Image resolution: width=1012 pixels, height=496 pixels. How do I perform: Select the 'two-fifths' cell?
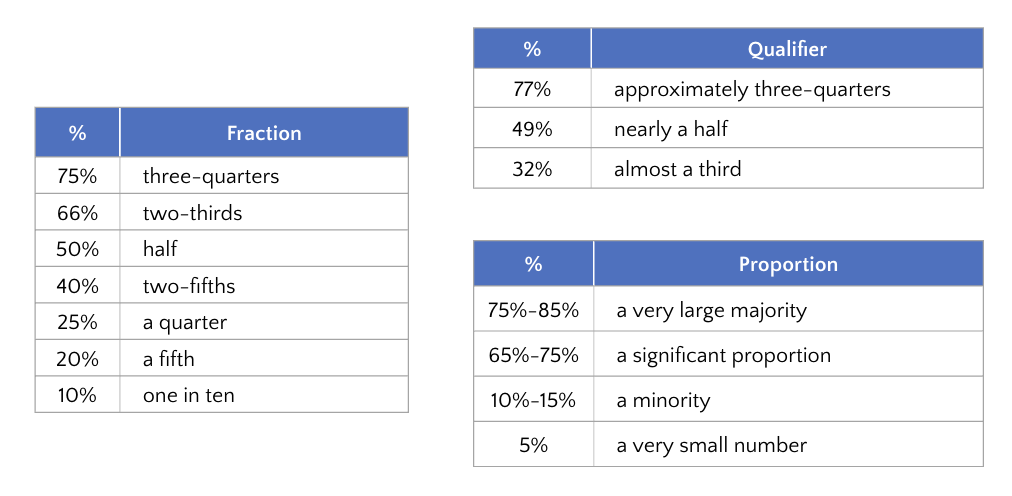tap(189, 286)
